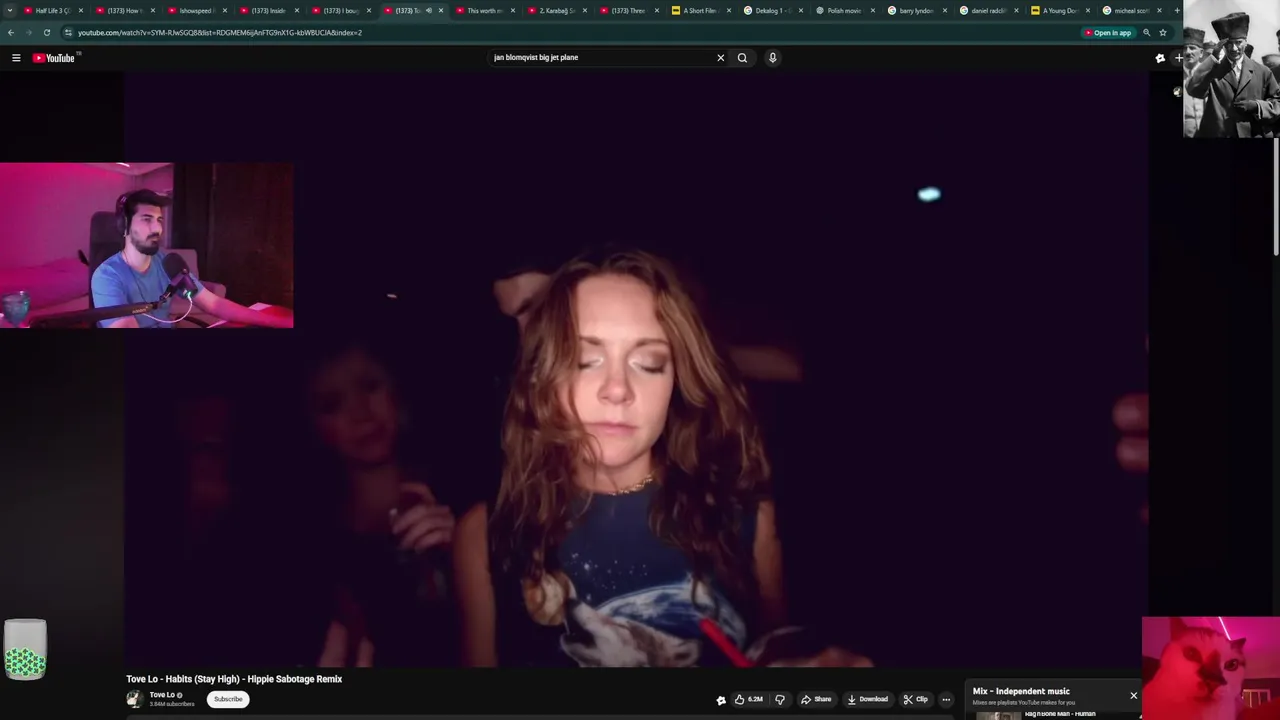Create a Clip of the video
Viewport: 1280px width, 720px height.
pyautogui.click(x=915, y=699)
